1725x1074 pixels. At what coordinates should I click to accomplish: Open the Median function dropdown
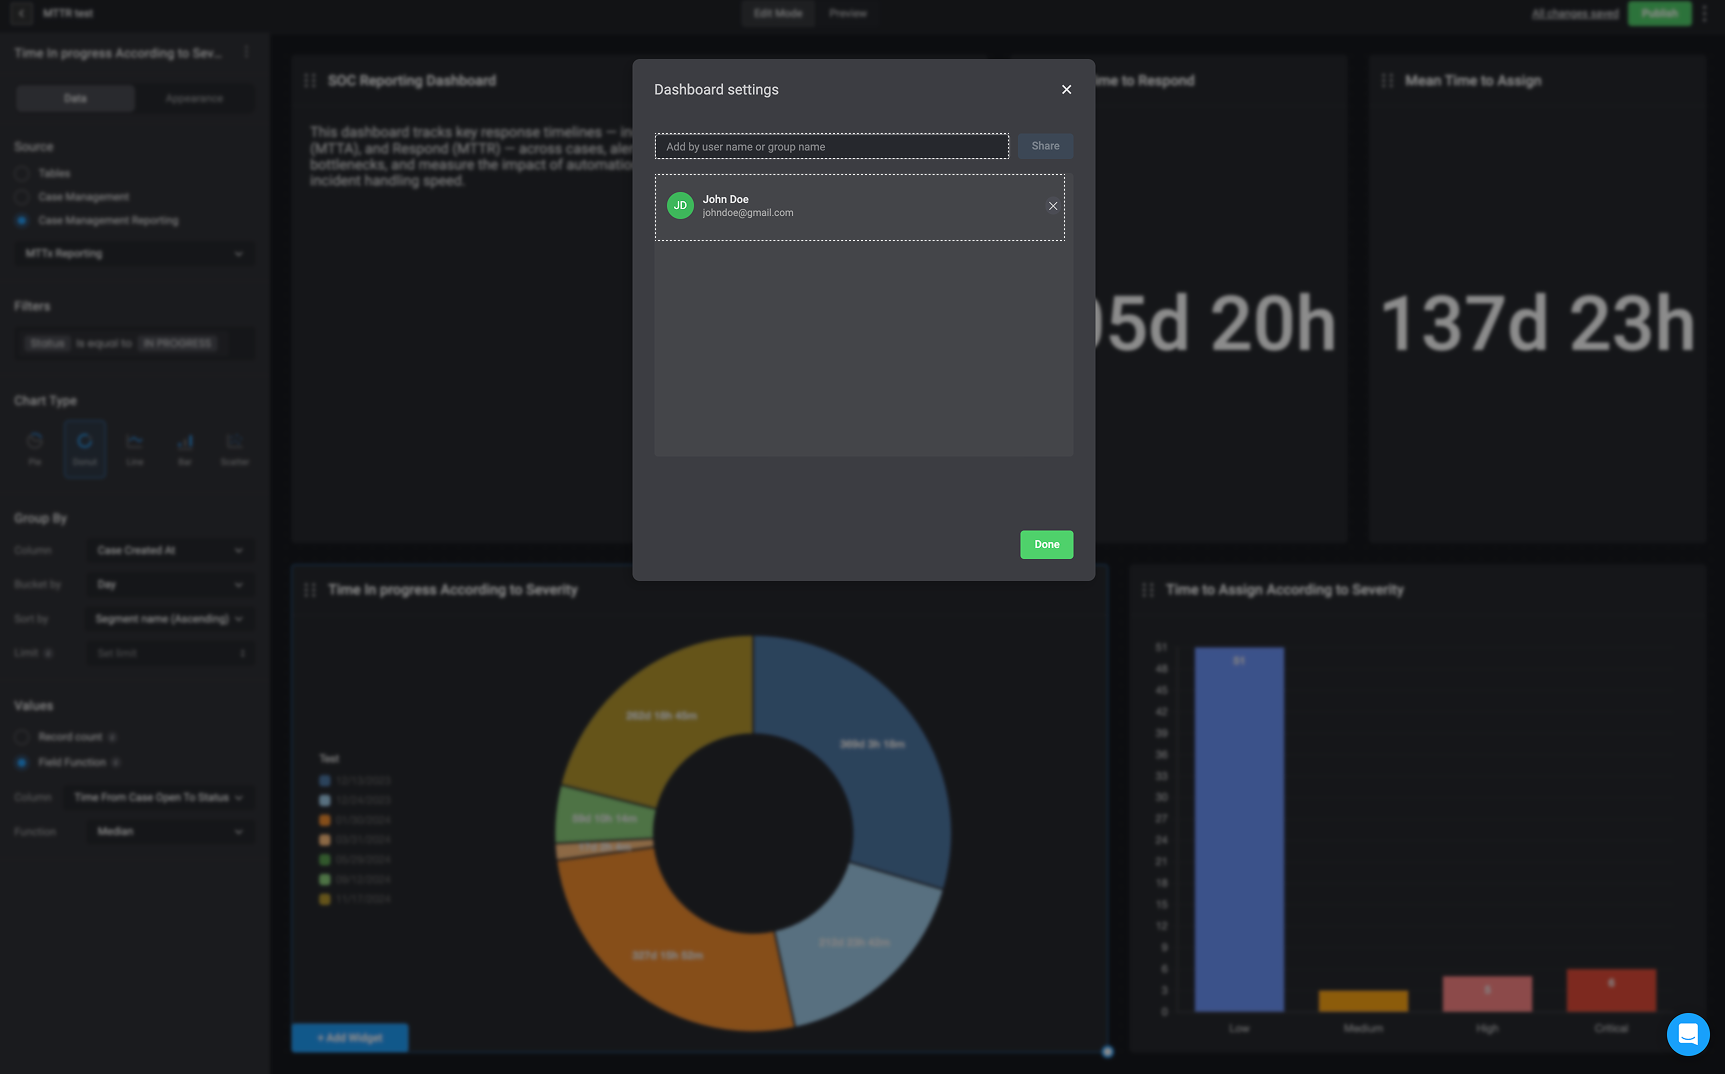pos(170,832)
